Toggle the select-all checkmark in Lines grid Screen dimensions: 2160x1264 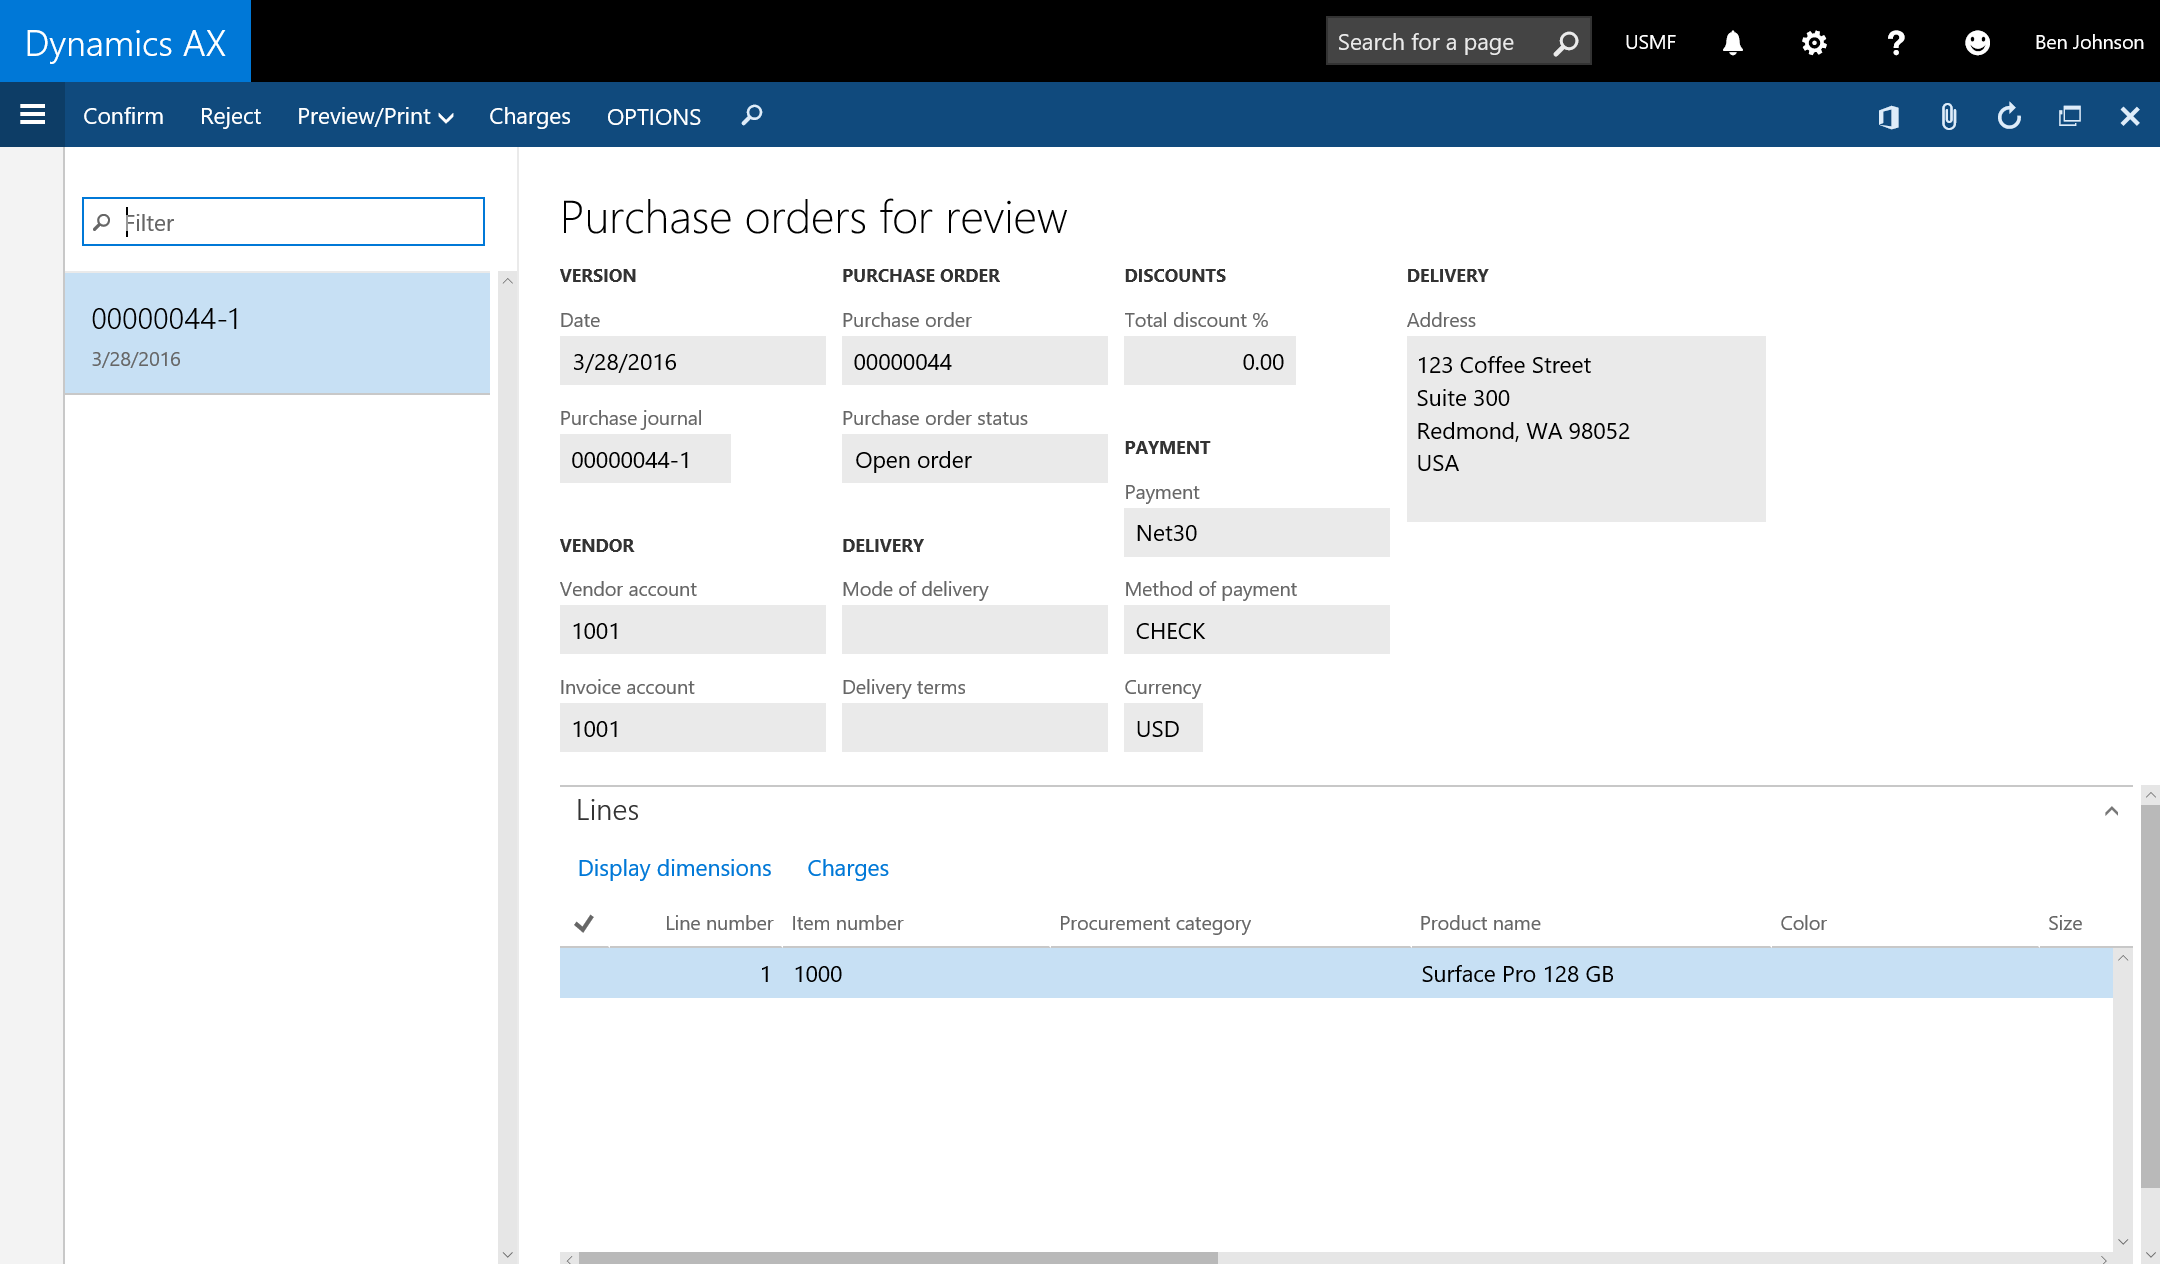coord(584,923)
